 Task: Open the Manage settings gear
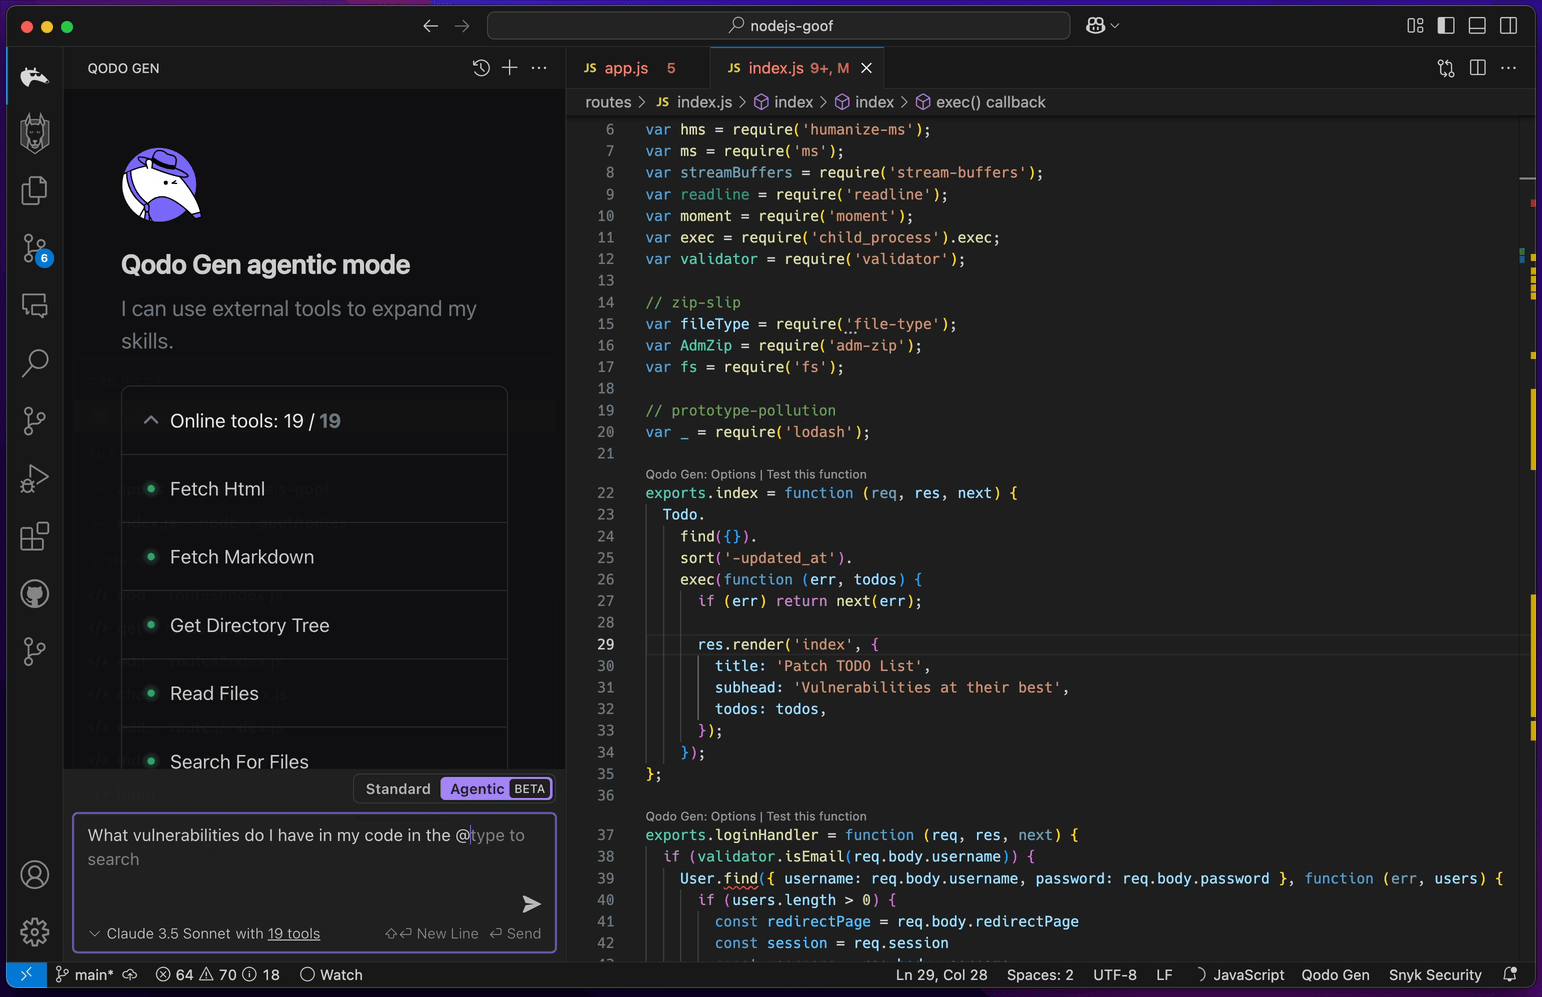[35, 932]
